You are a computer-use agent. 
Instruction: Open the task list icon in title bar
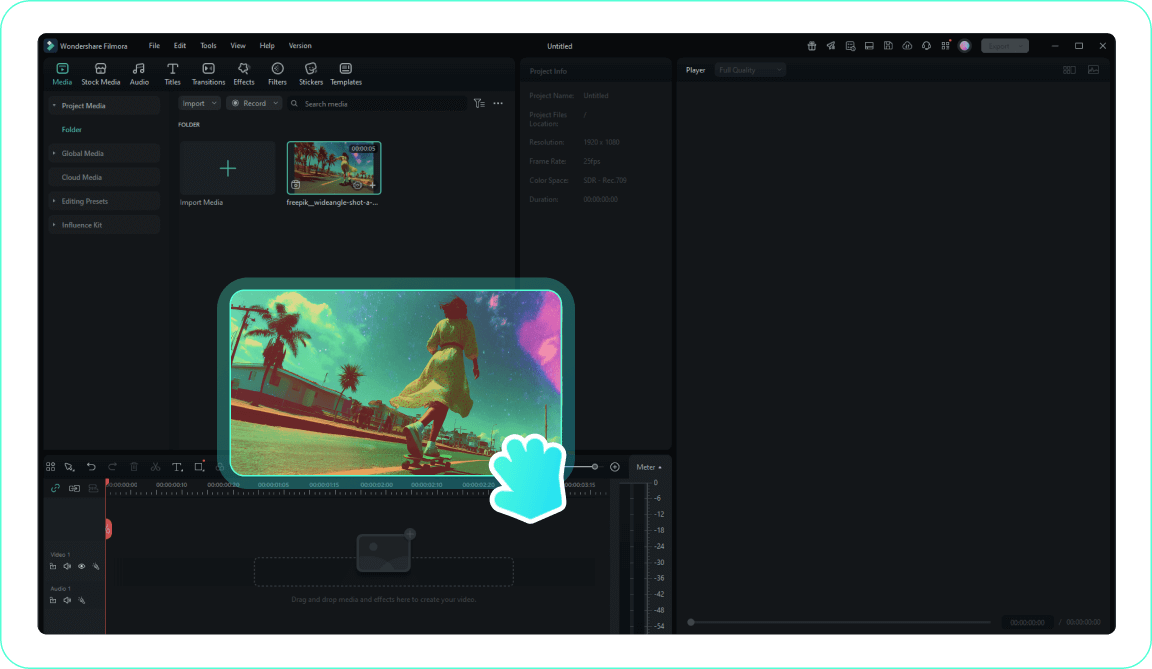click(x=850, y=46)
